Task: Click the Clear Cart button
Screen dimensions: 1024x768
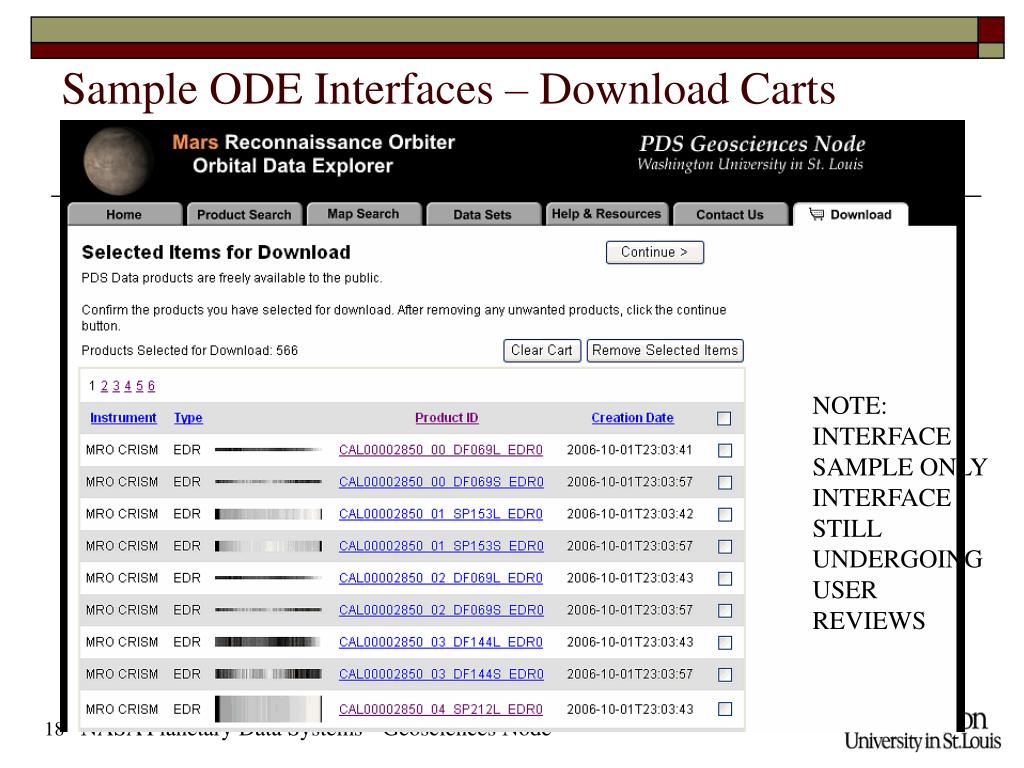Action: click(x=541, y=350)
